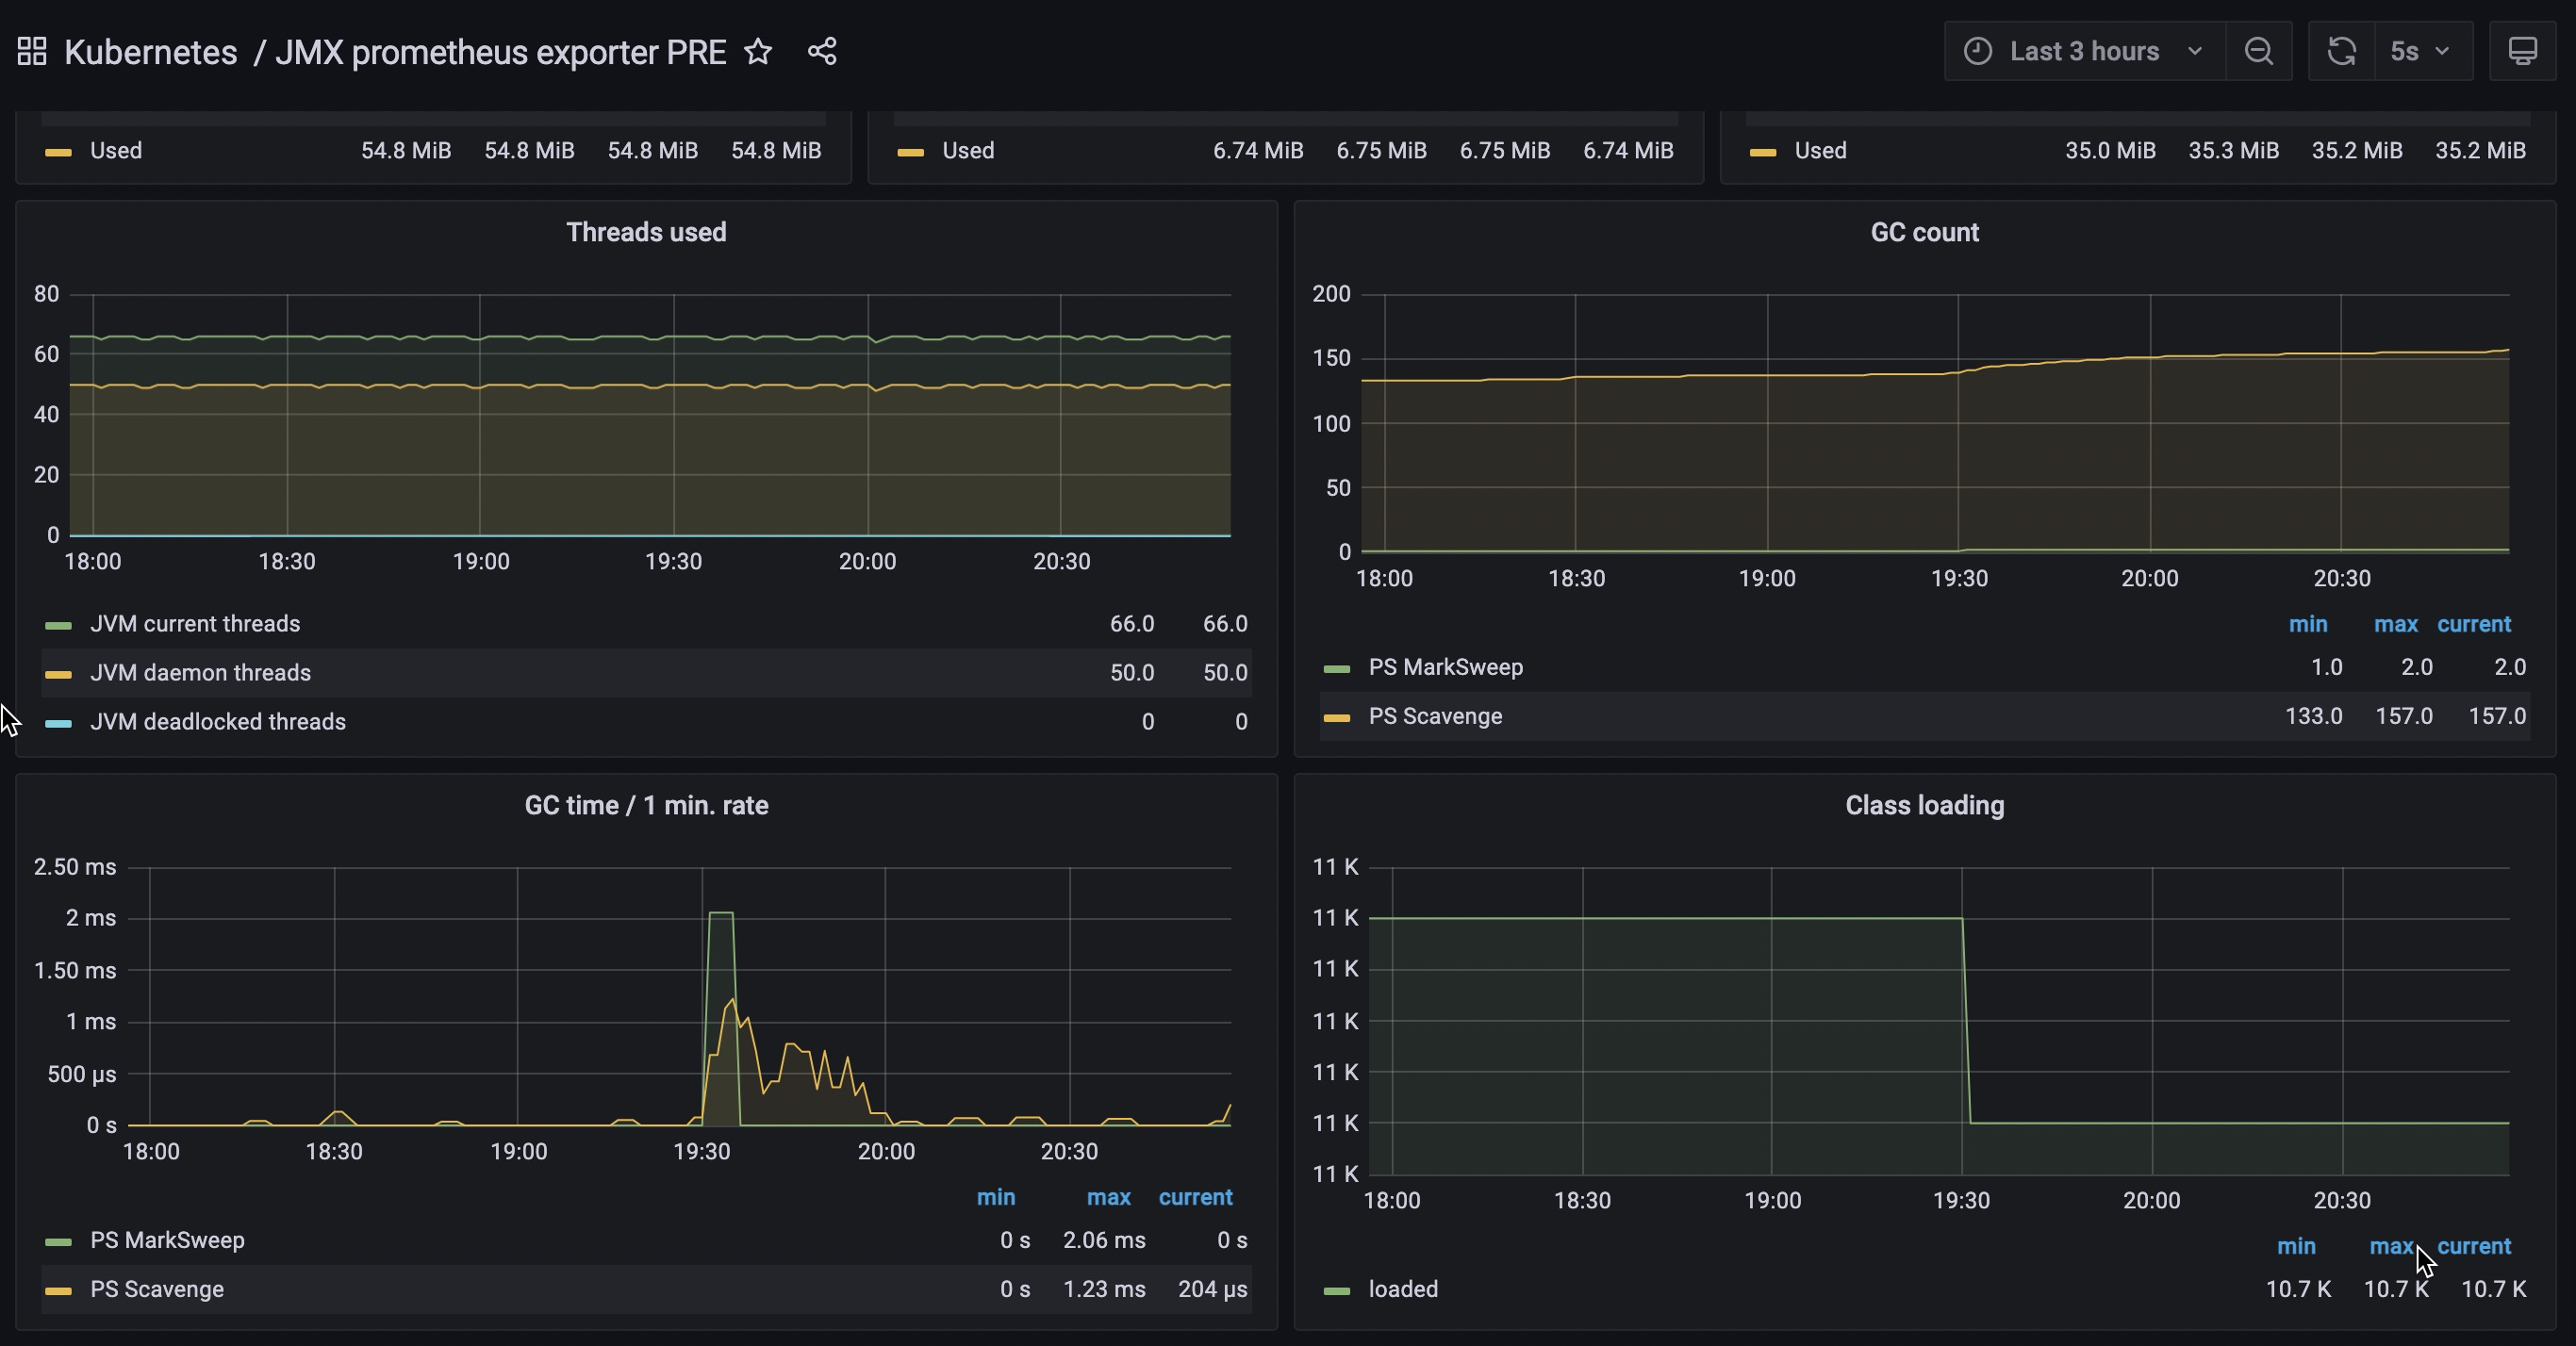Click the zoom out time range icon
Image resolution: width=2576 pixels, height=1346 pixels.
pos(2258,51)
